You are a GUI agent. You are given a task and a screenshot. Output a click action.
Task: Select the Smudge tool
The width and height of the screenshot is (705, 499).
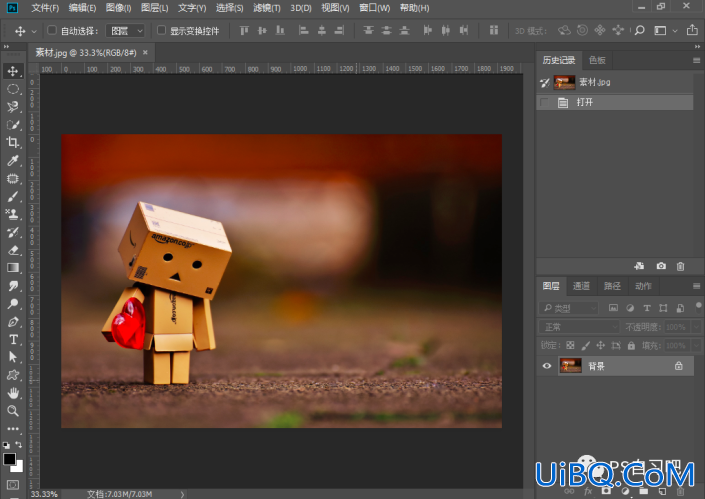click(13, 285)
